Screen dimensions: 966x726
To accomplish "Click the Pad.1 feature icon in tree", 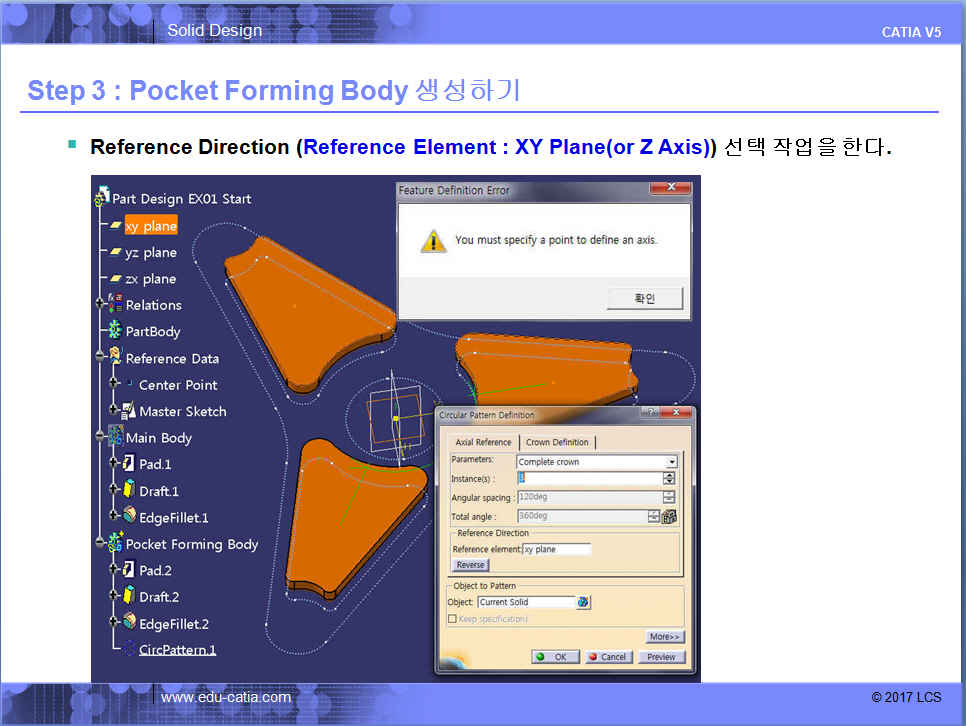I will coord(128,464).
